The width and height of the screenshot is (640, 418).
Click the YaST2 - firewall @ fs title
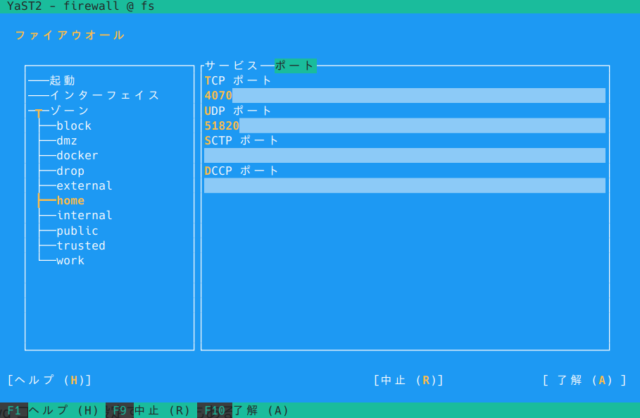coord(81,6)
